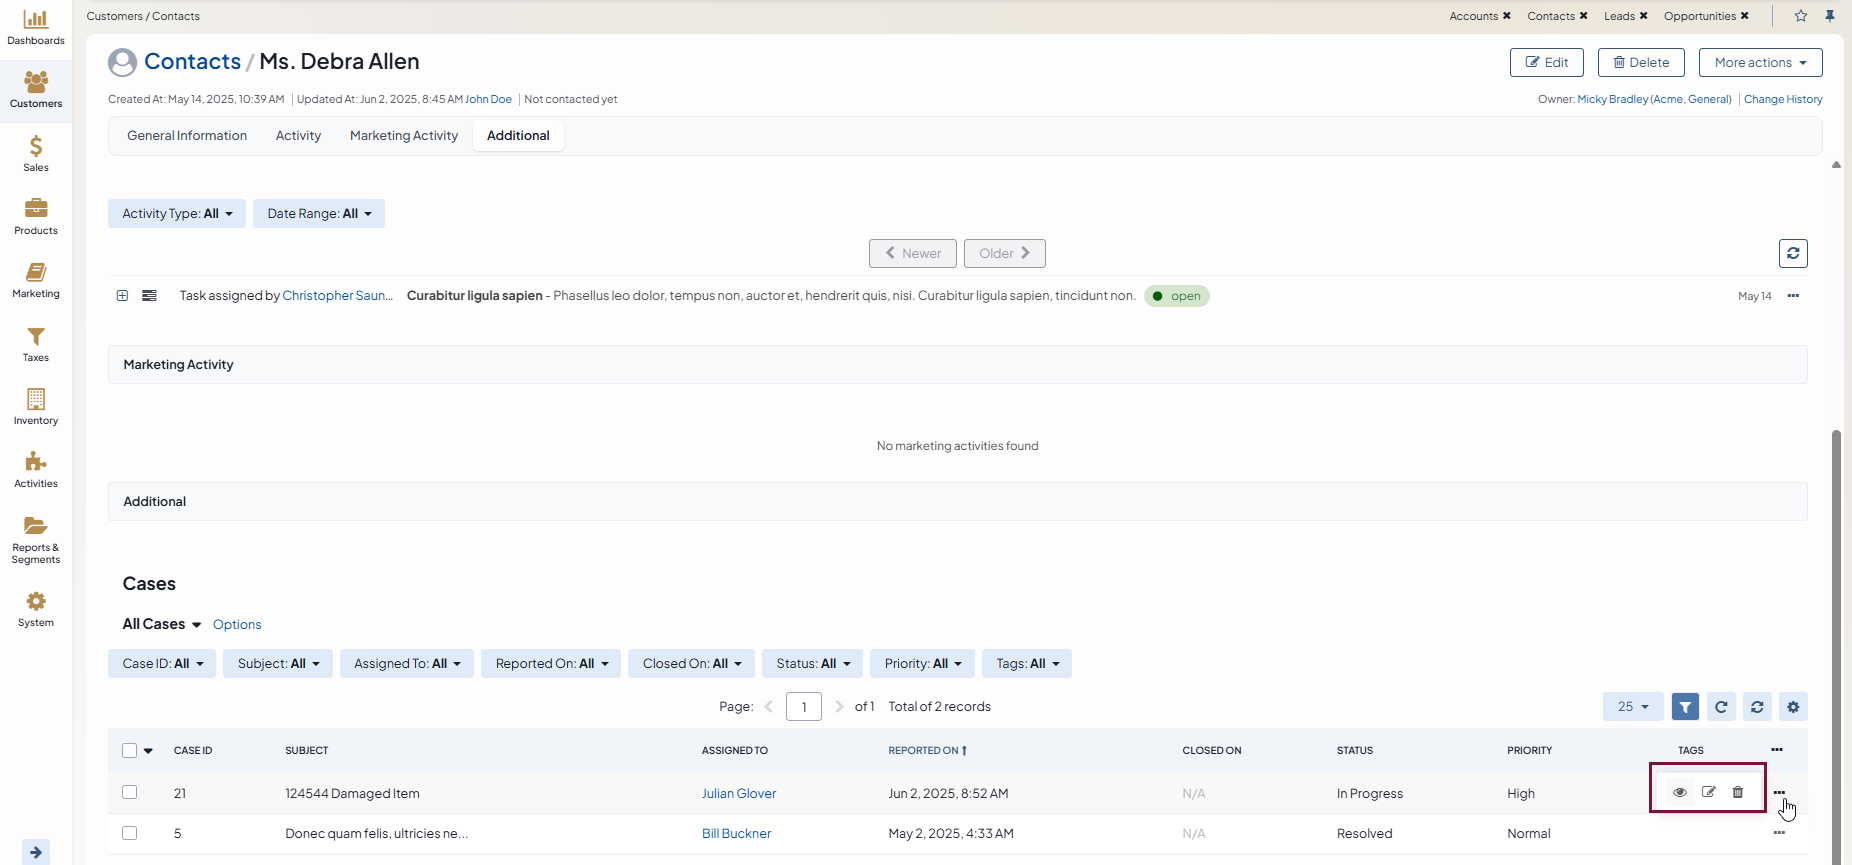Select the checkbox for case 21

click(x=130, y=793)
